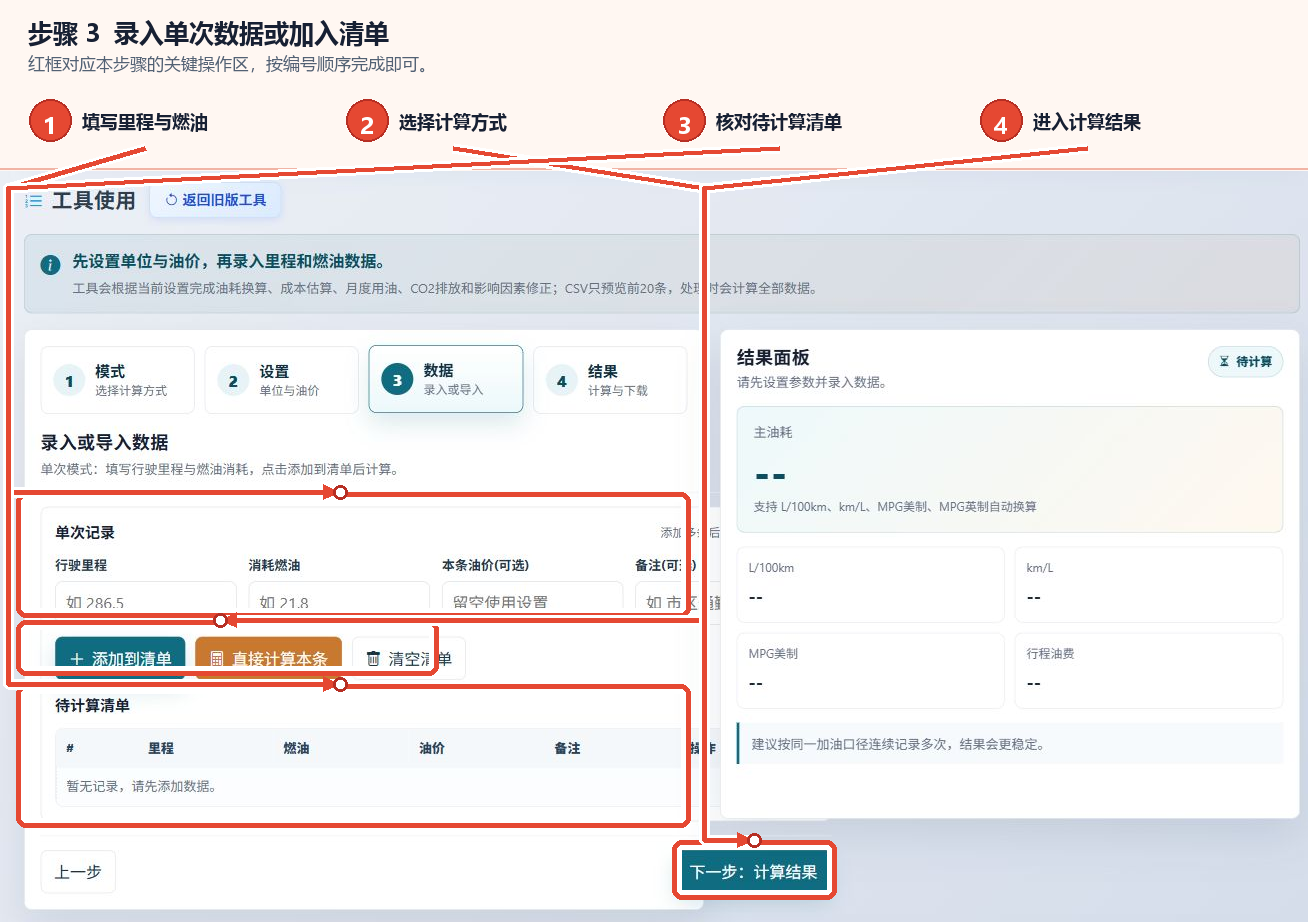Click the 添加到清单 button
Image resolution: width=1308 pixels, height=922 pixels.
[120, 658]
